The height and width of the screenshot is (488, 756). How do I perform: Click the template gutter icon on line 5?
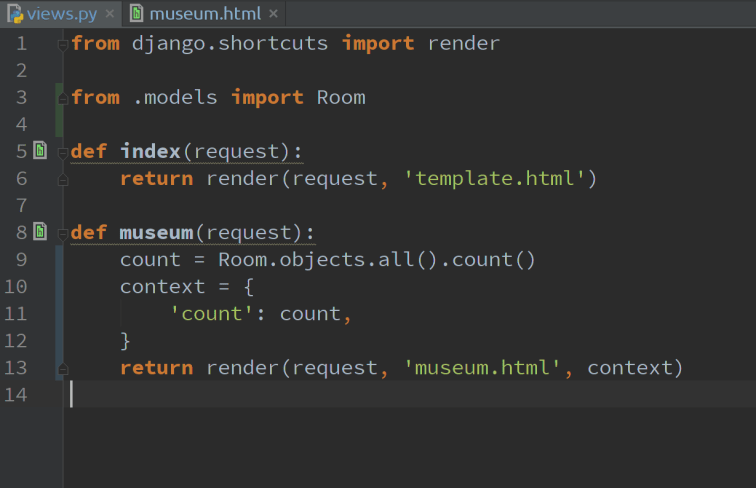point(40,151)
